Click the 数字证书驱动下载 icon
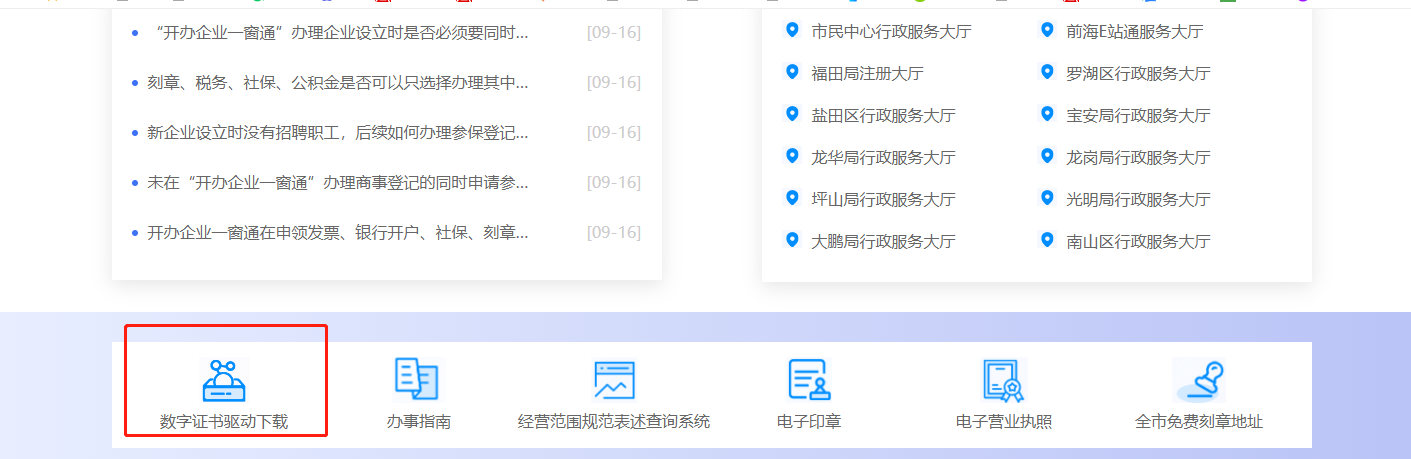The width and height of the screenshot is (1411, 459). pyautogui.click(x=224, y=380)
